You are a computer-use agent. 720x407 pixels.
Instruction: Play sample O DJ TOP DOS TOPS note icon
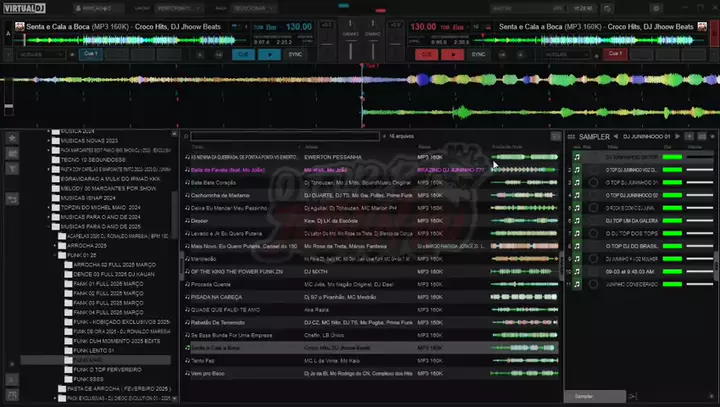(x=577, y=233)
